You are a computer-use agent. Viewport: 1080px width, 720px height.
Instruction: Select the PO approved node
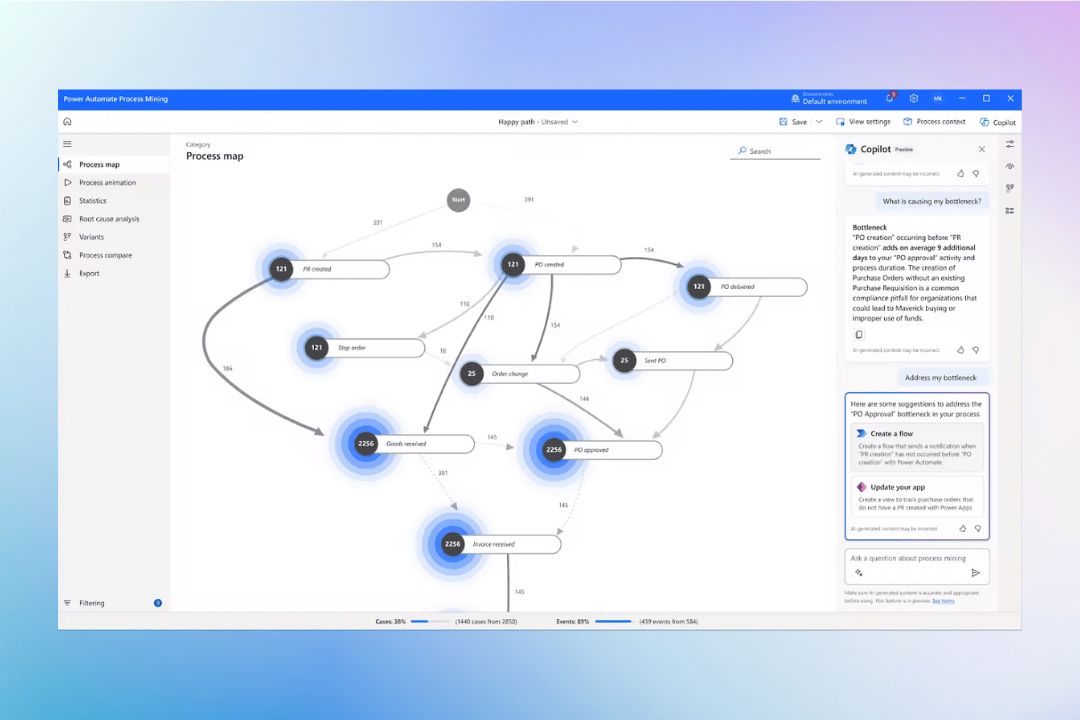[x=602, y=450]
